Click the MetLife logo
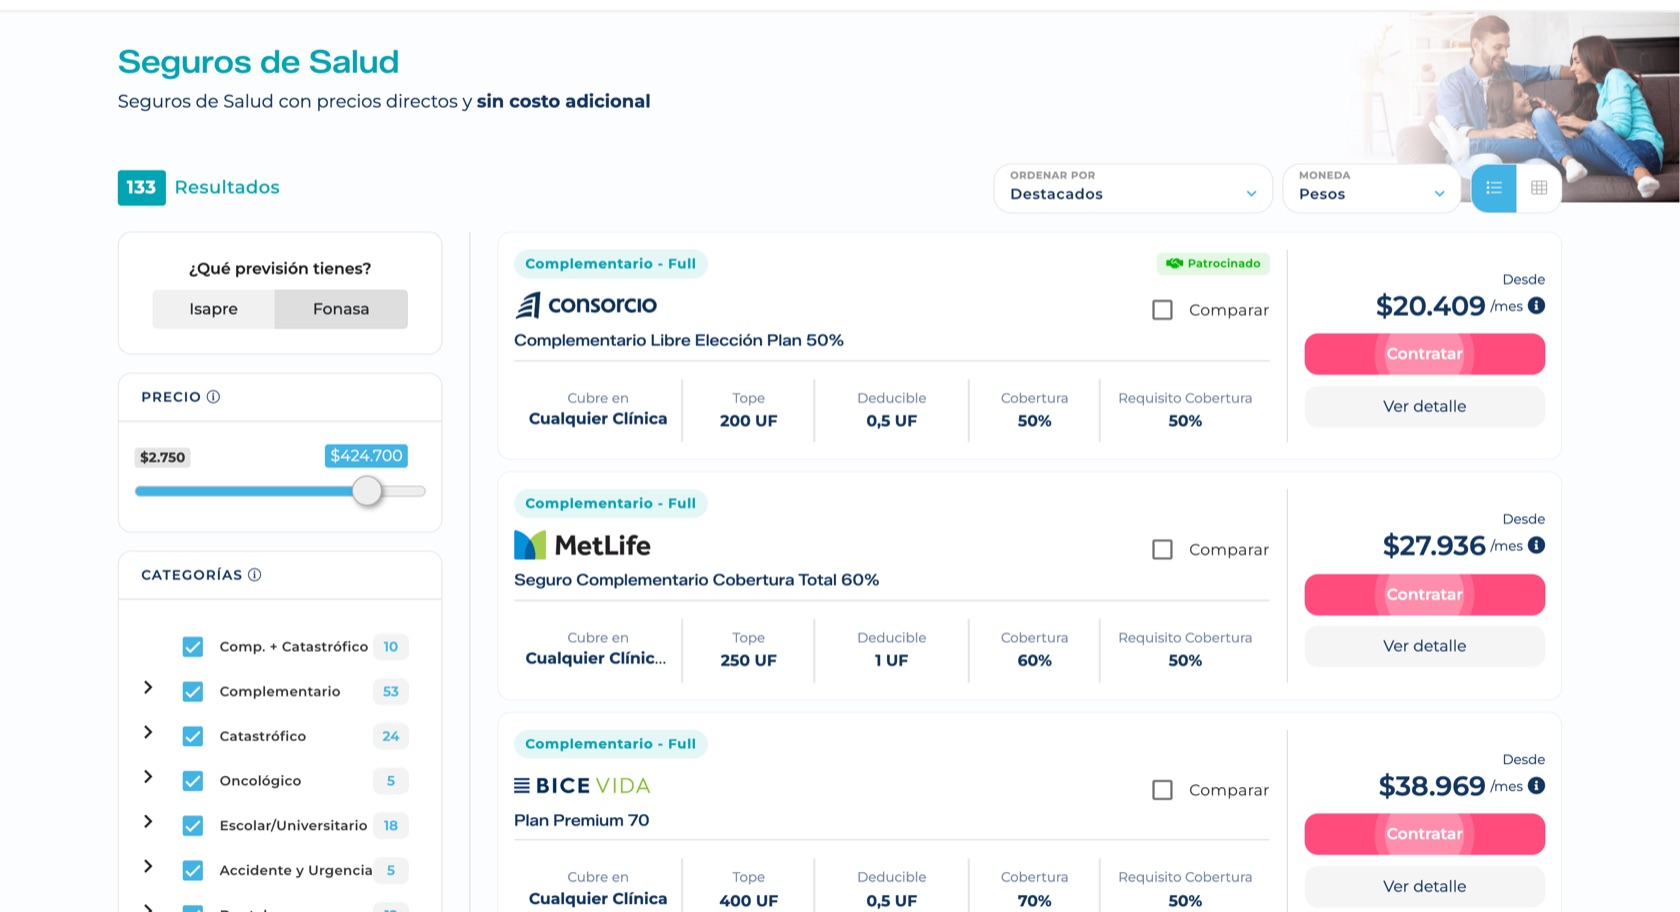This screenshot has height=912, width=1680. coord(582,545)
